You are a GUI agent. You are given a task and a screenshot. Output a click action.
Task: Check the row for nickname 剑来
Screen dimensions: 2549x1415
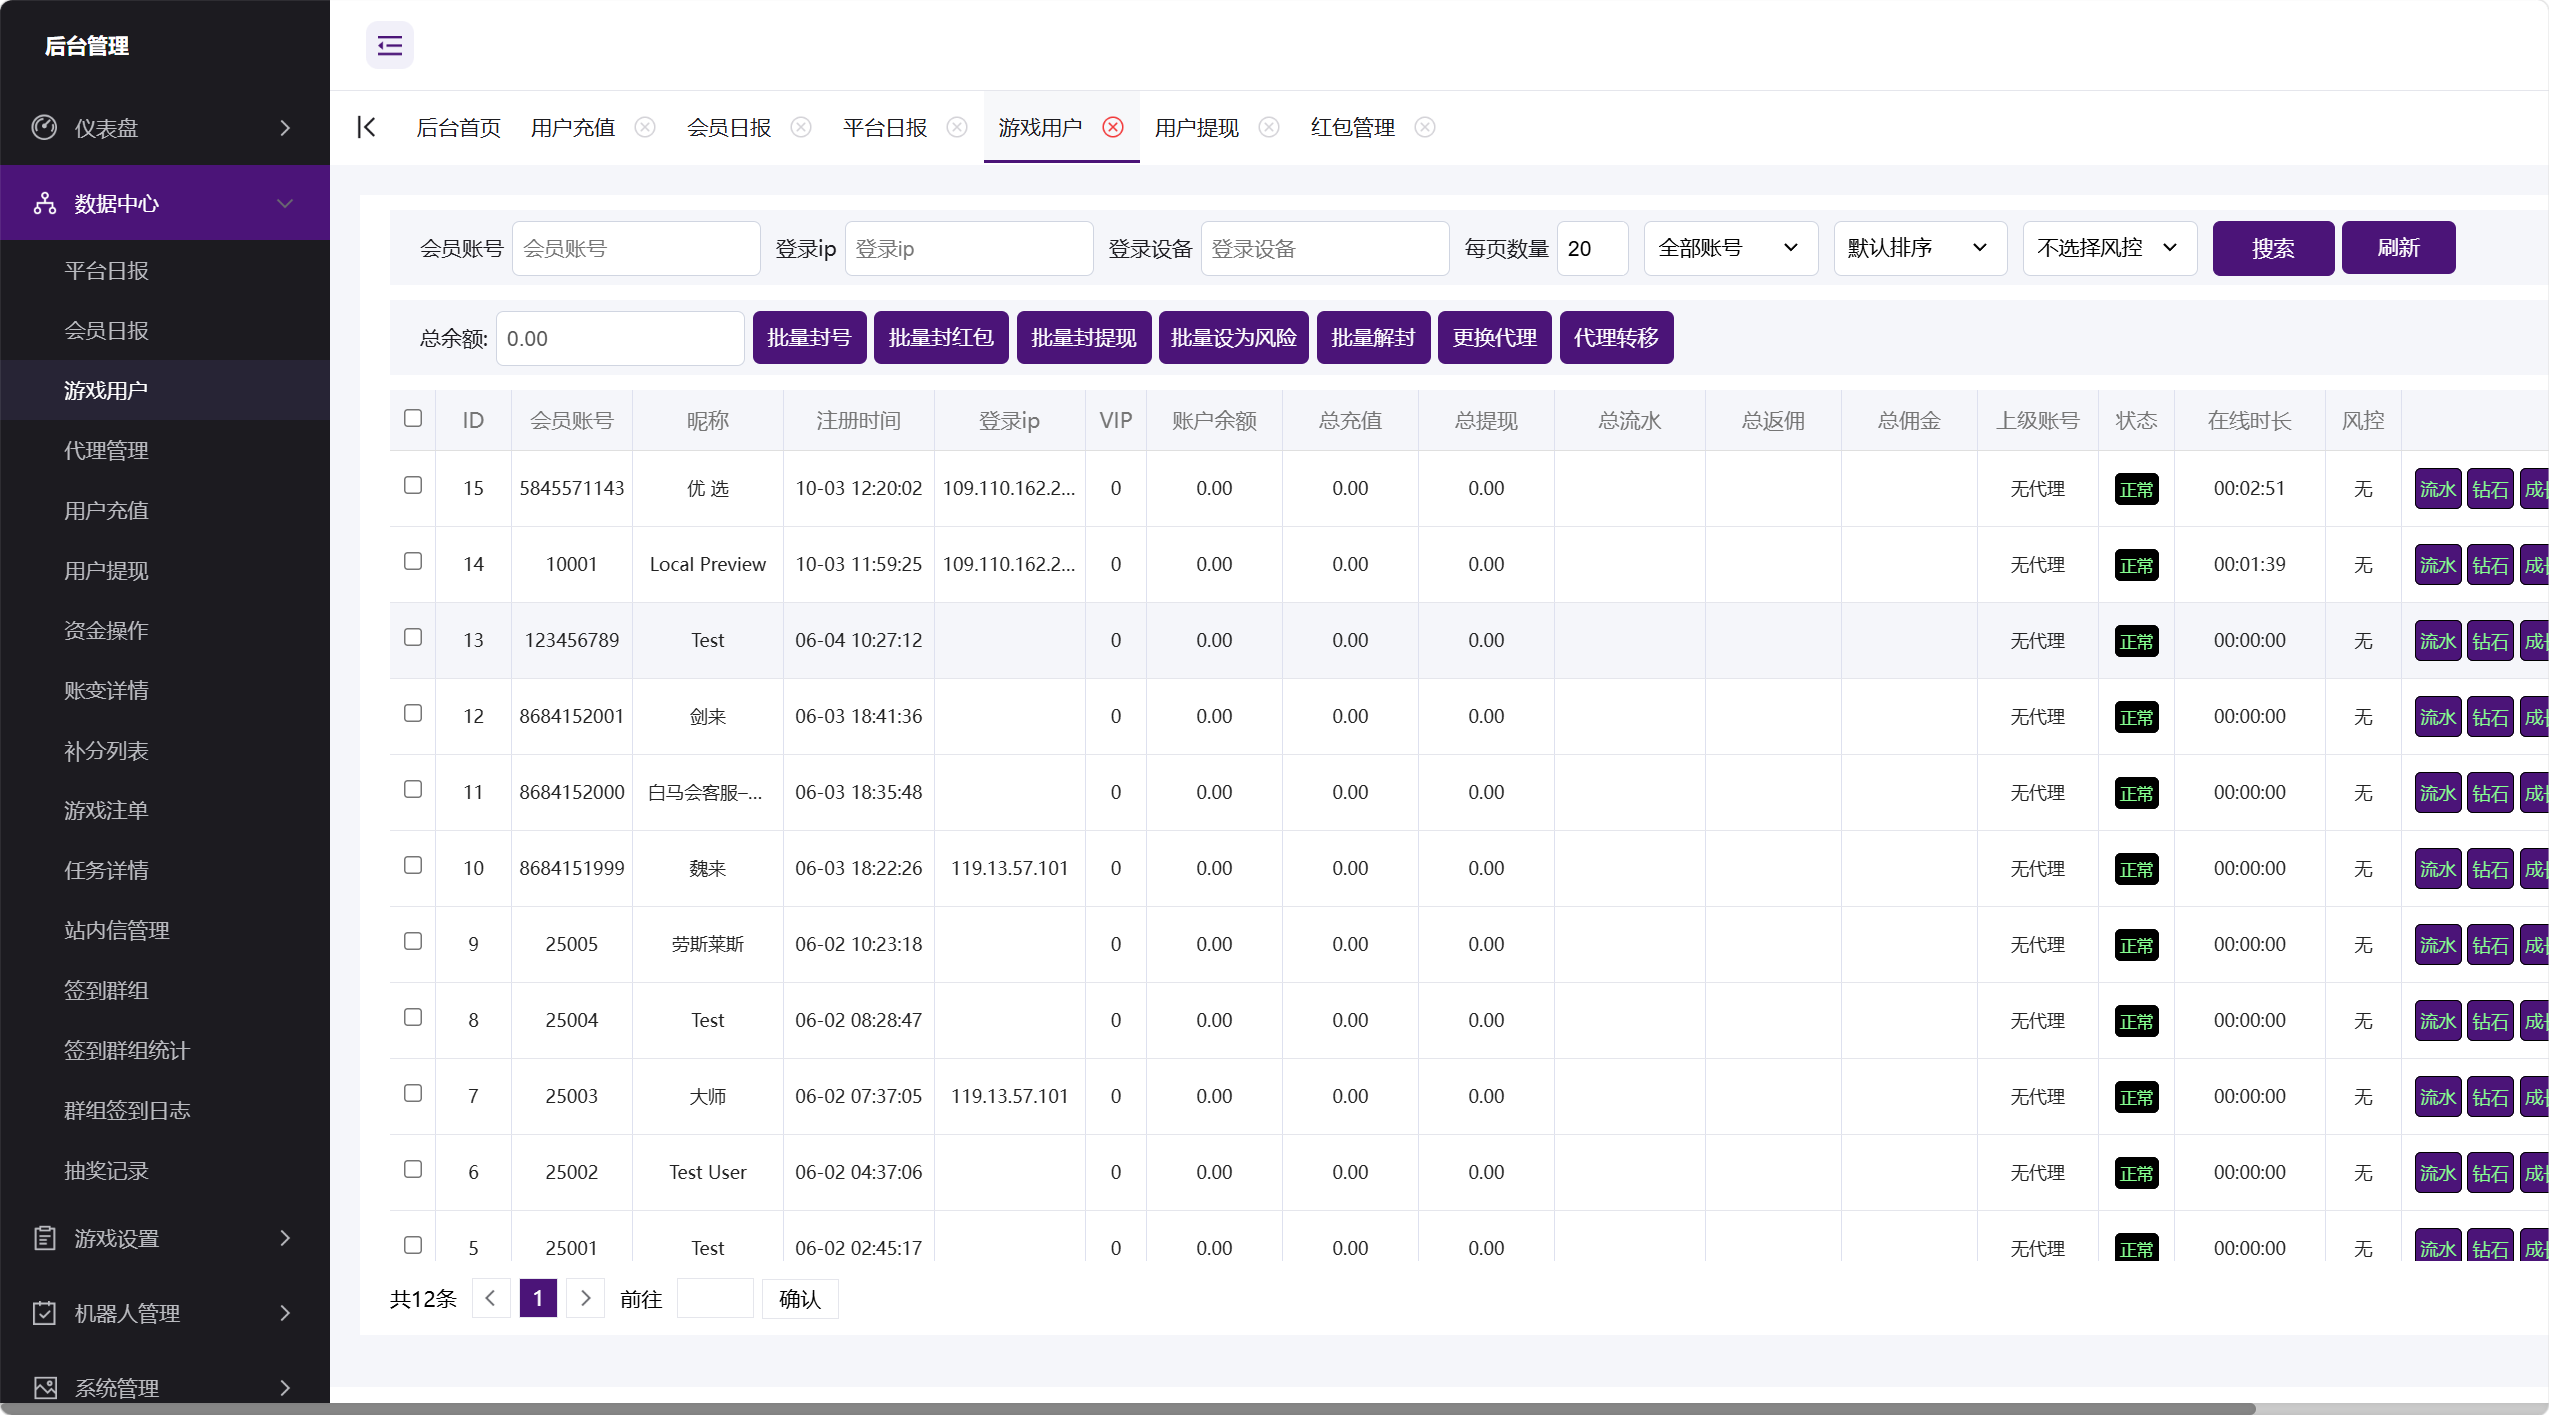[413, 713]
